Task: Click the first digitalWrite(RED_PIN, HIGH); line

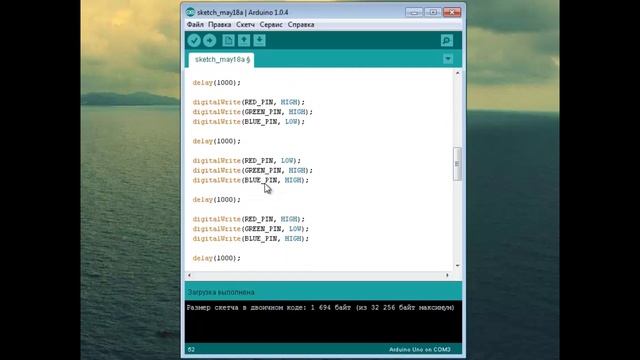Action: coord(249,102)
